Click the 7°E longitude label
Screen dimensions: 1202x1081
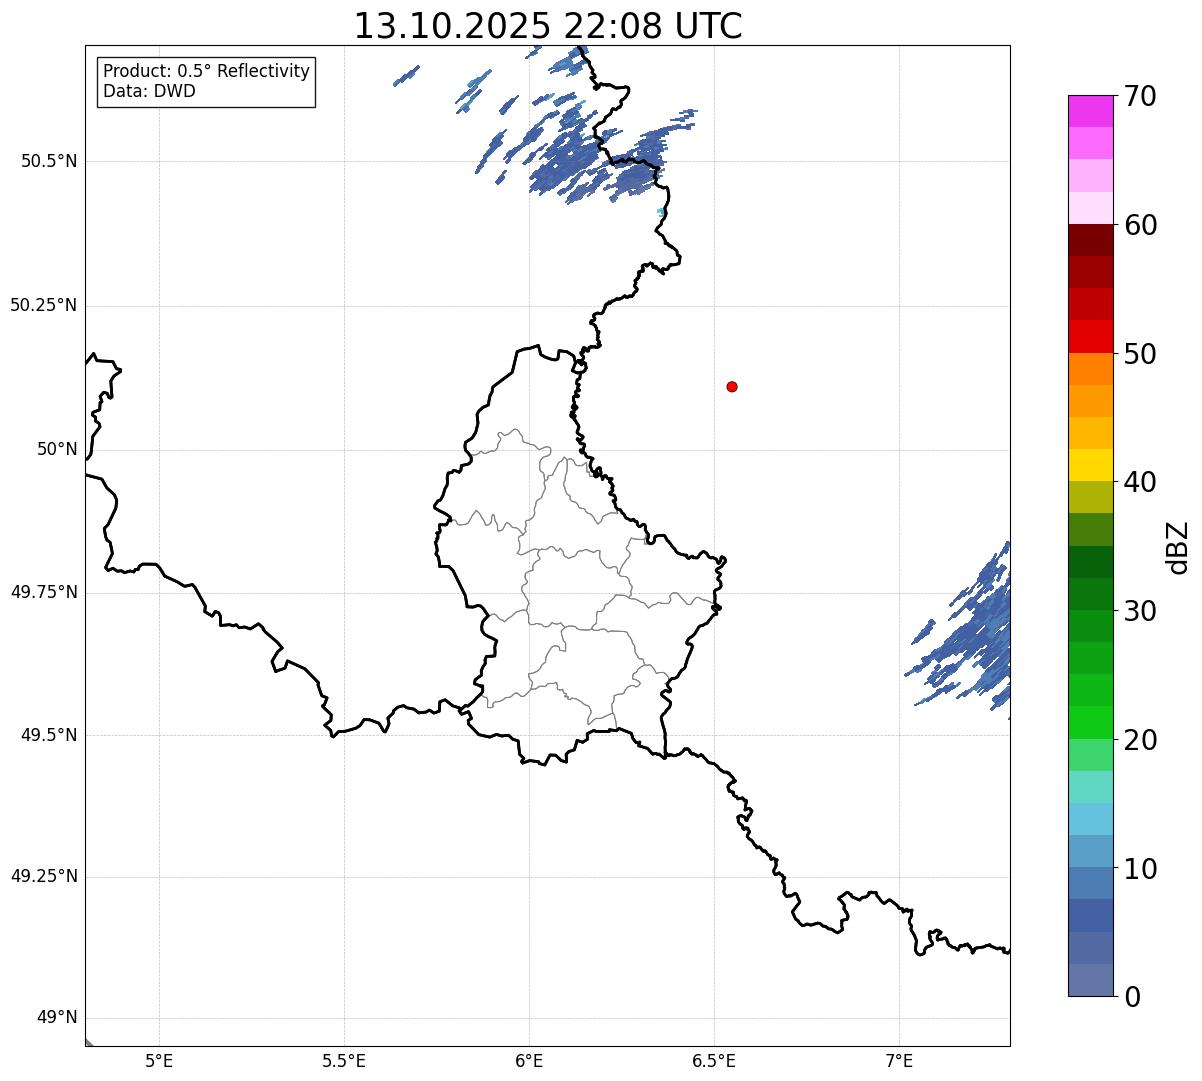click(899, 1060)
